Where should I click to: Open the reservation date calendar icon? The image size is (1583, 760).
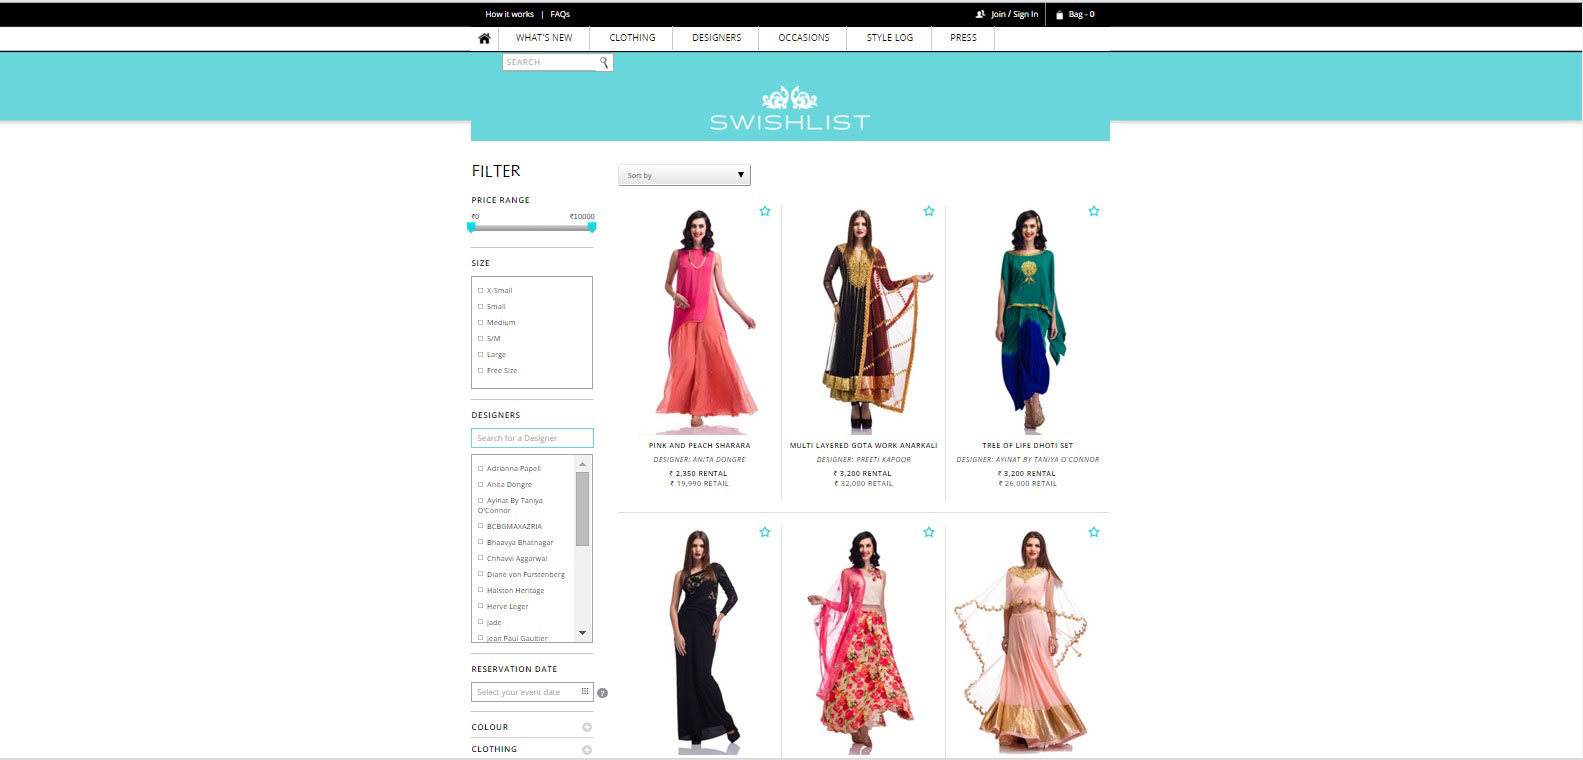(585, 691)
